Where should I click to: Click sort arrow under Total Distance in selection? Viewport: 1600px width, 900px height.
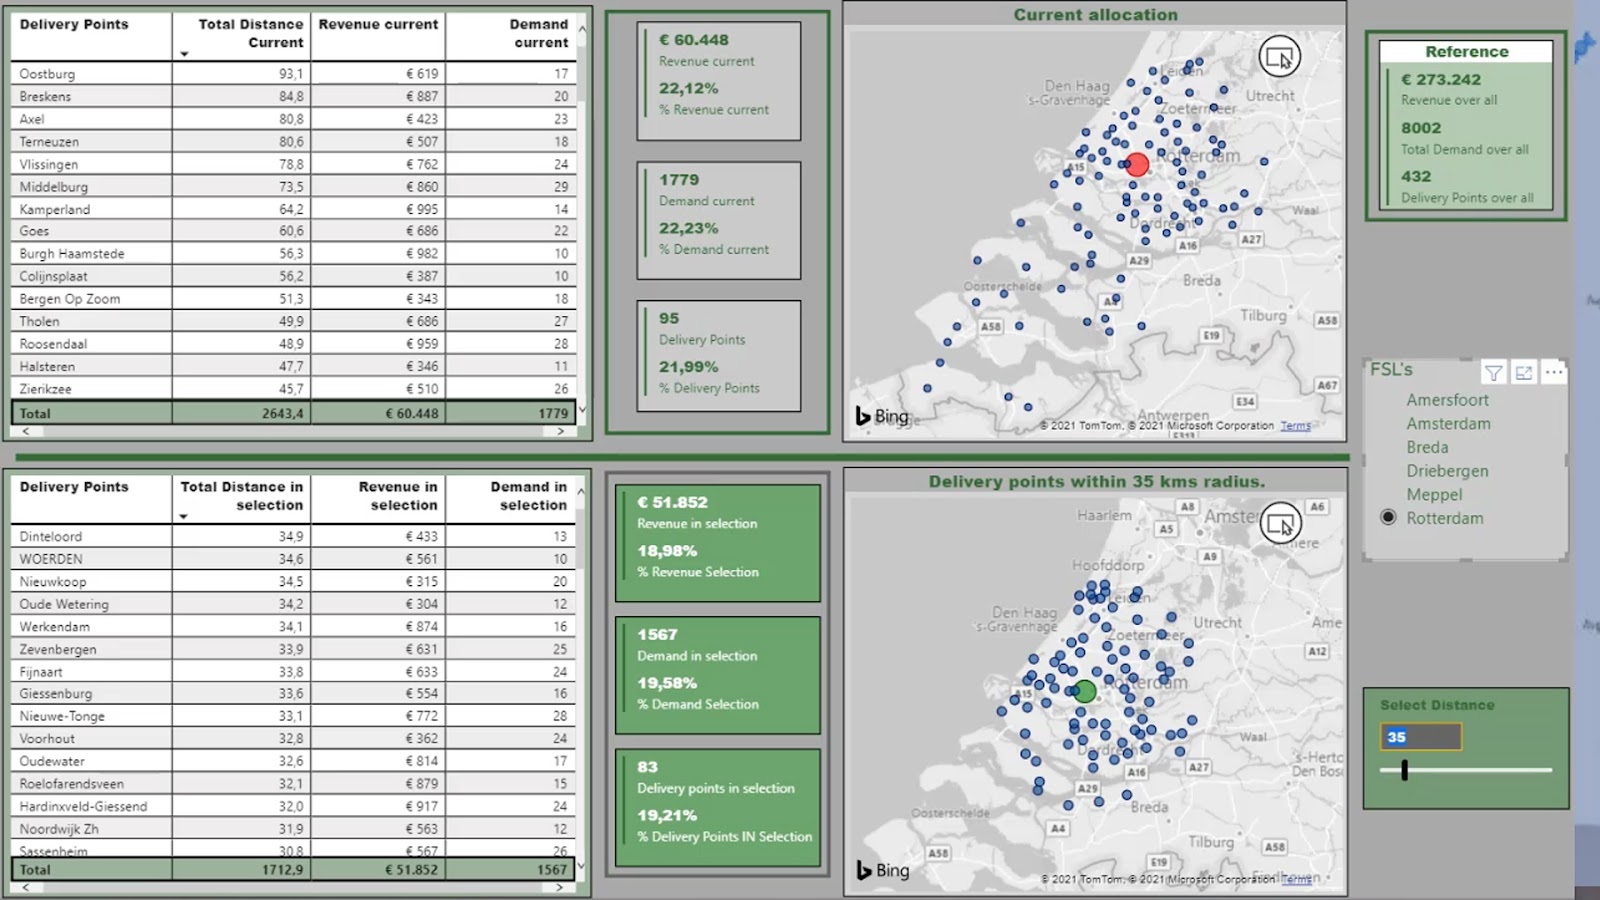183,517
